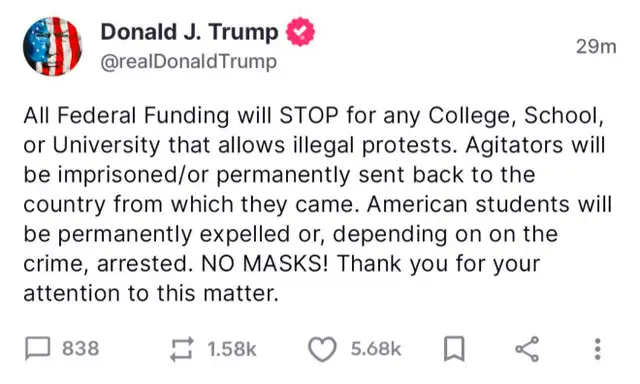The width and height of the screenshot is (640, 384).
Task: Open the flag-themed profile avatar
Action: [x=52, y=46]
